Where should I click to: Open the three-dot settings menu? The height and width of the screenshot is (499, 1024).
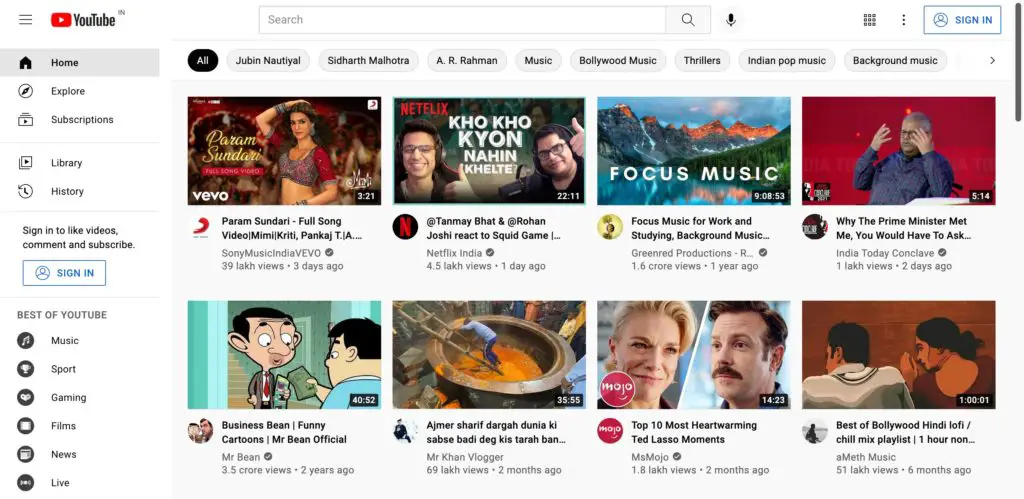pyautogui.click(x=903, y=20)
